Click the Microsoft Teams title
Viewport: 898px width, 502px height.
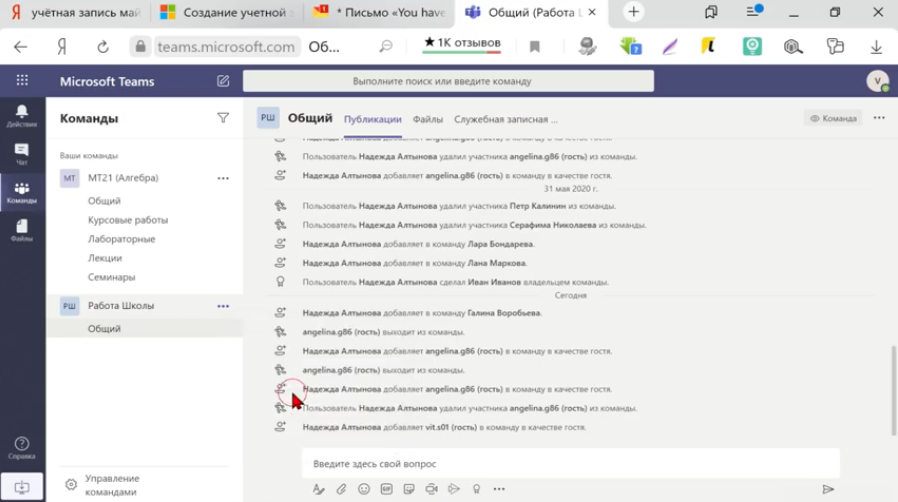pos(107,81)
